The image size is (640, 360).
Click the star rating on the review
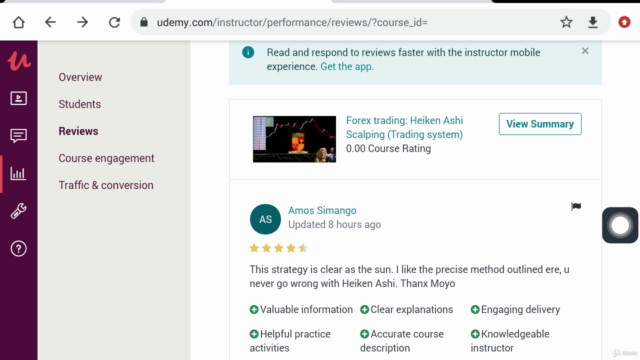point(279,248)
